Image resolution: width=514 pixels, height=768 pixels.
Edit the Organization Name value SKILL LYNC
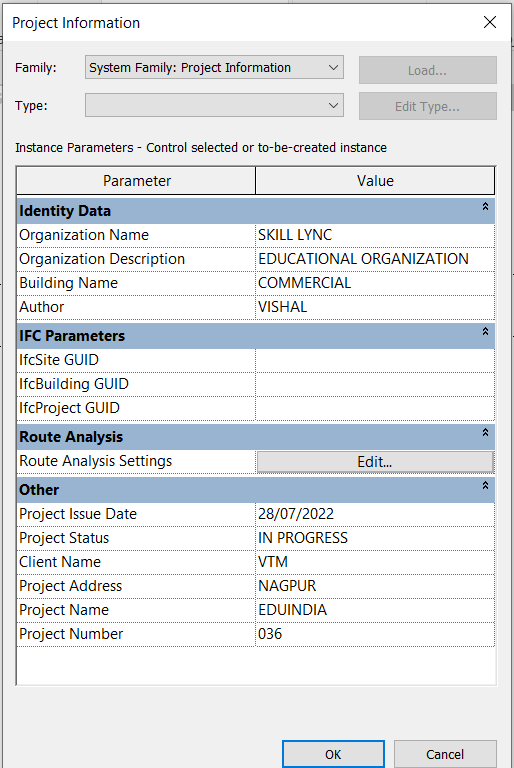375,235
